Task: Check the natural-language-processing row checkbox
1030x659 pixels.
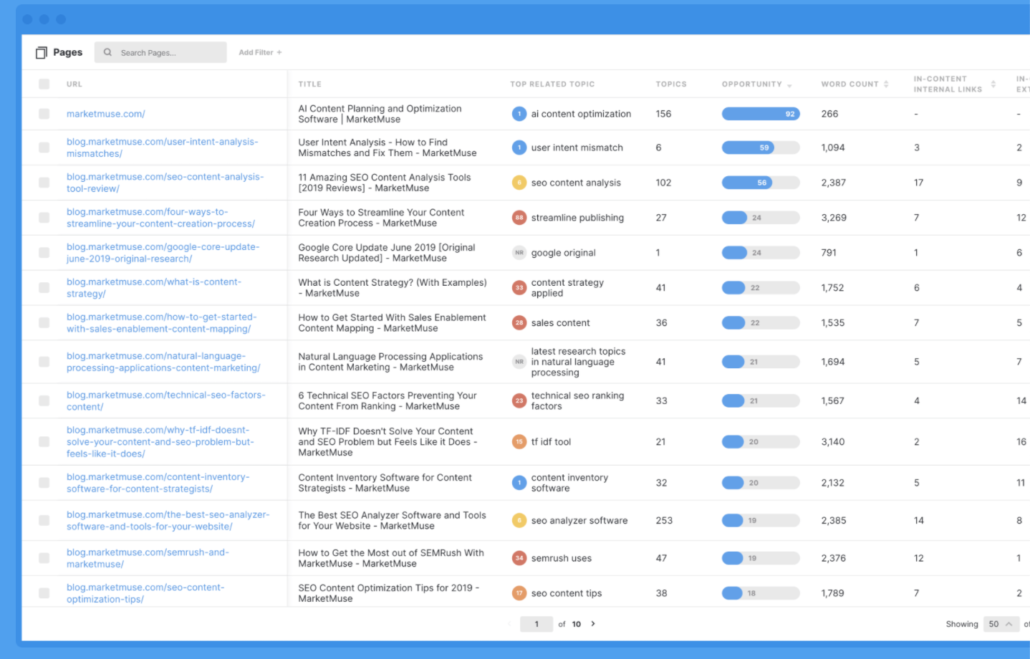Action: (44, 362)
